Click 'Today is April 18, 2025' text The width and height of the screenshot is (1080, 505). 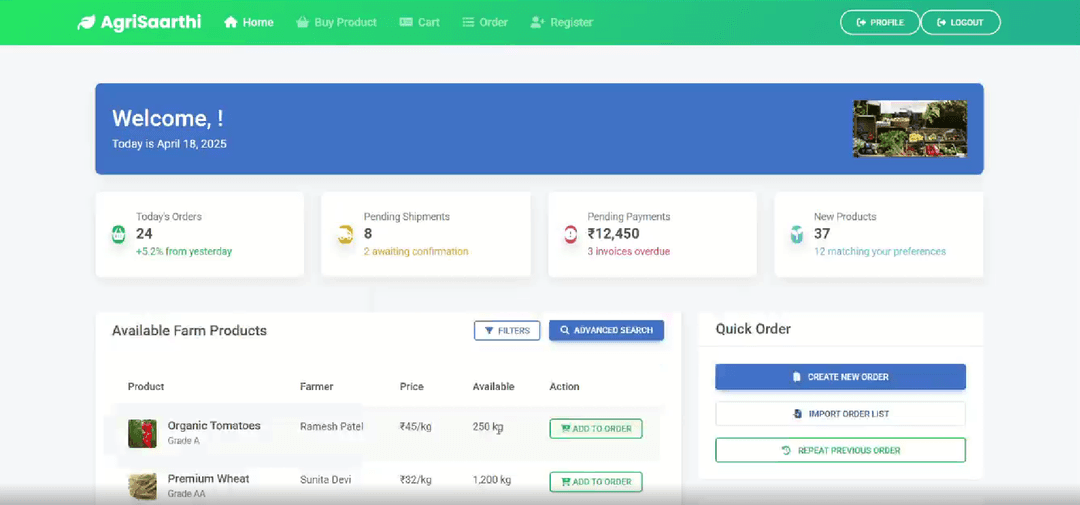coord(169,144)
